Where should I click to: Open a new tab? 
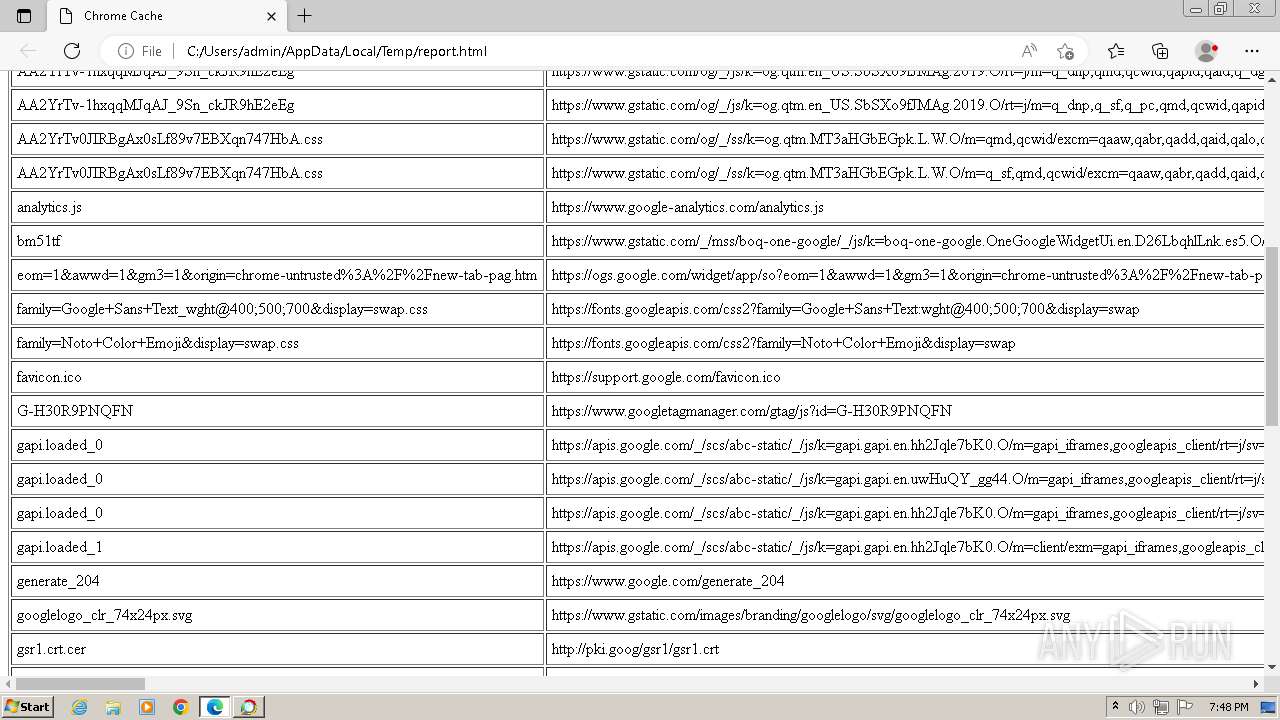tap(305, 16)
